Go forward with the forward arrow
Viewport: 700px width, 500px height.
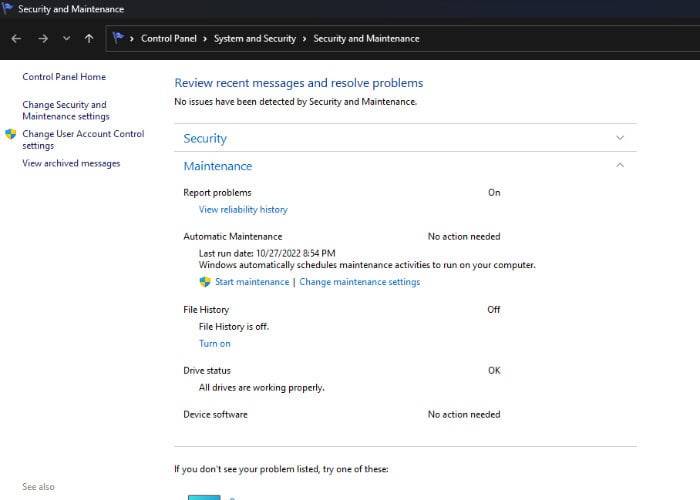pyautogui.click(x=43, y=39)
